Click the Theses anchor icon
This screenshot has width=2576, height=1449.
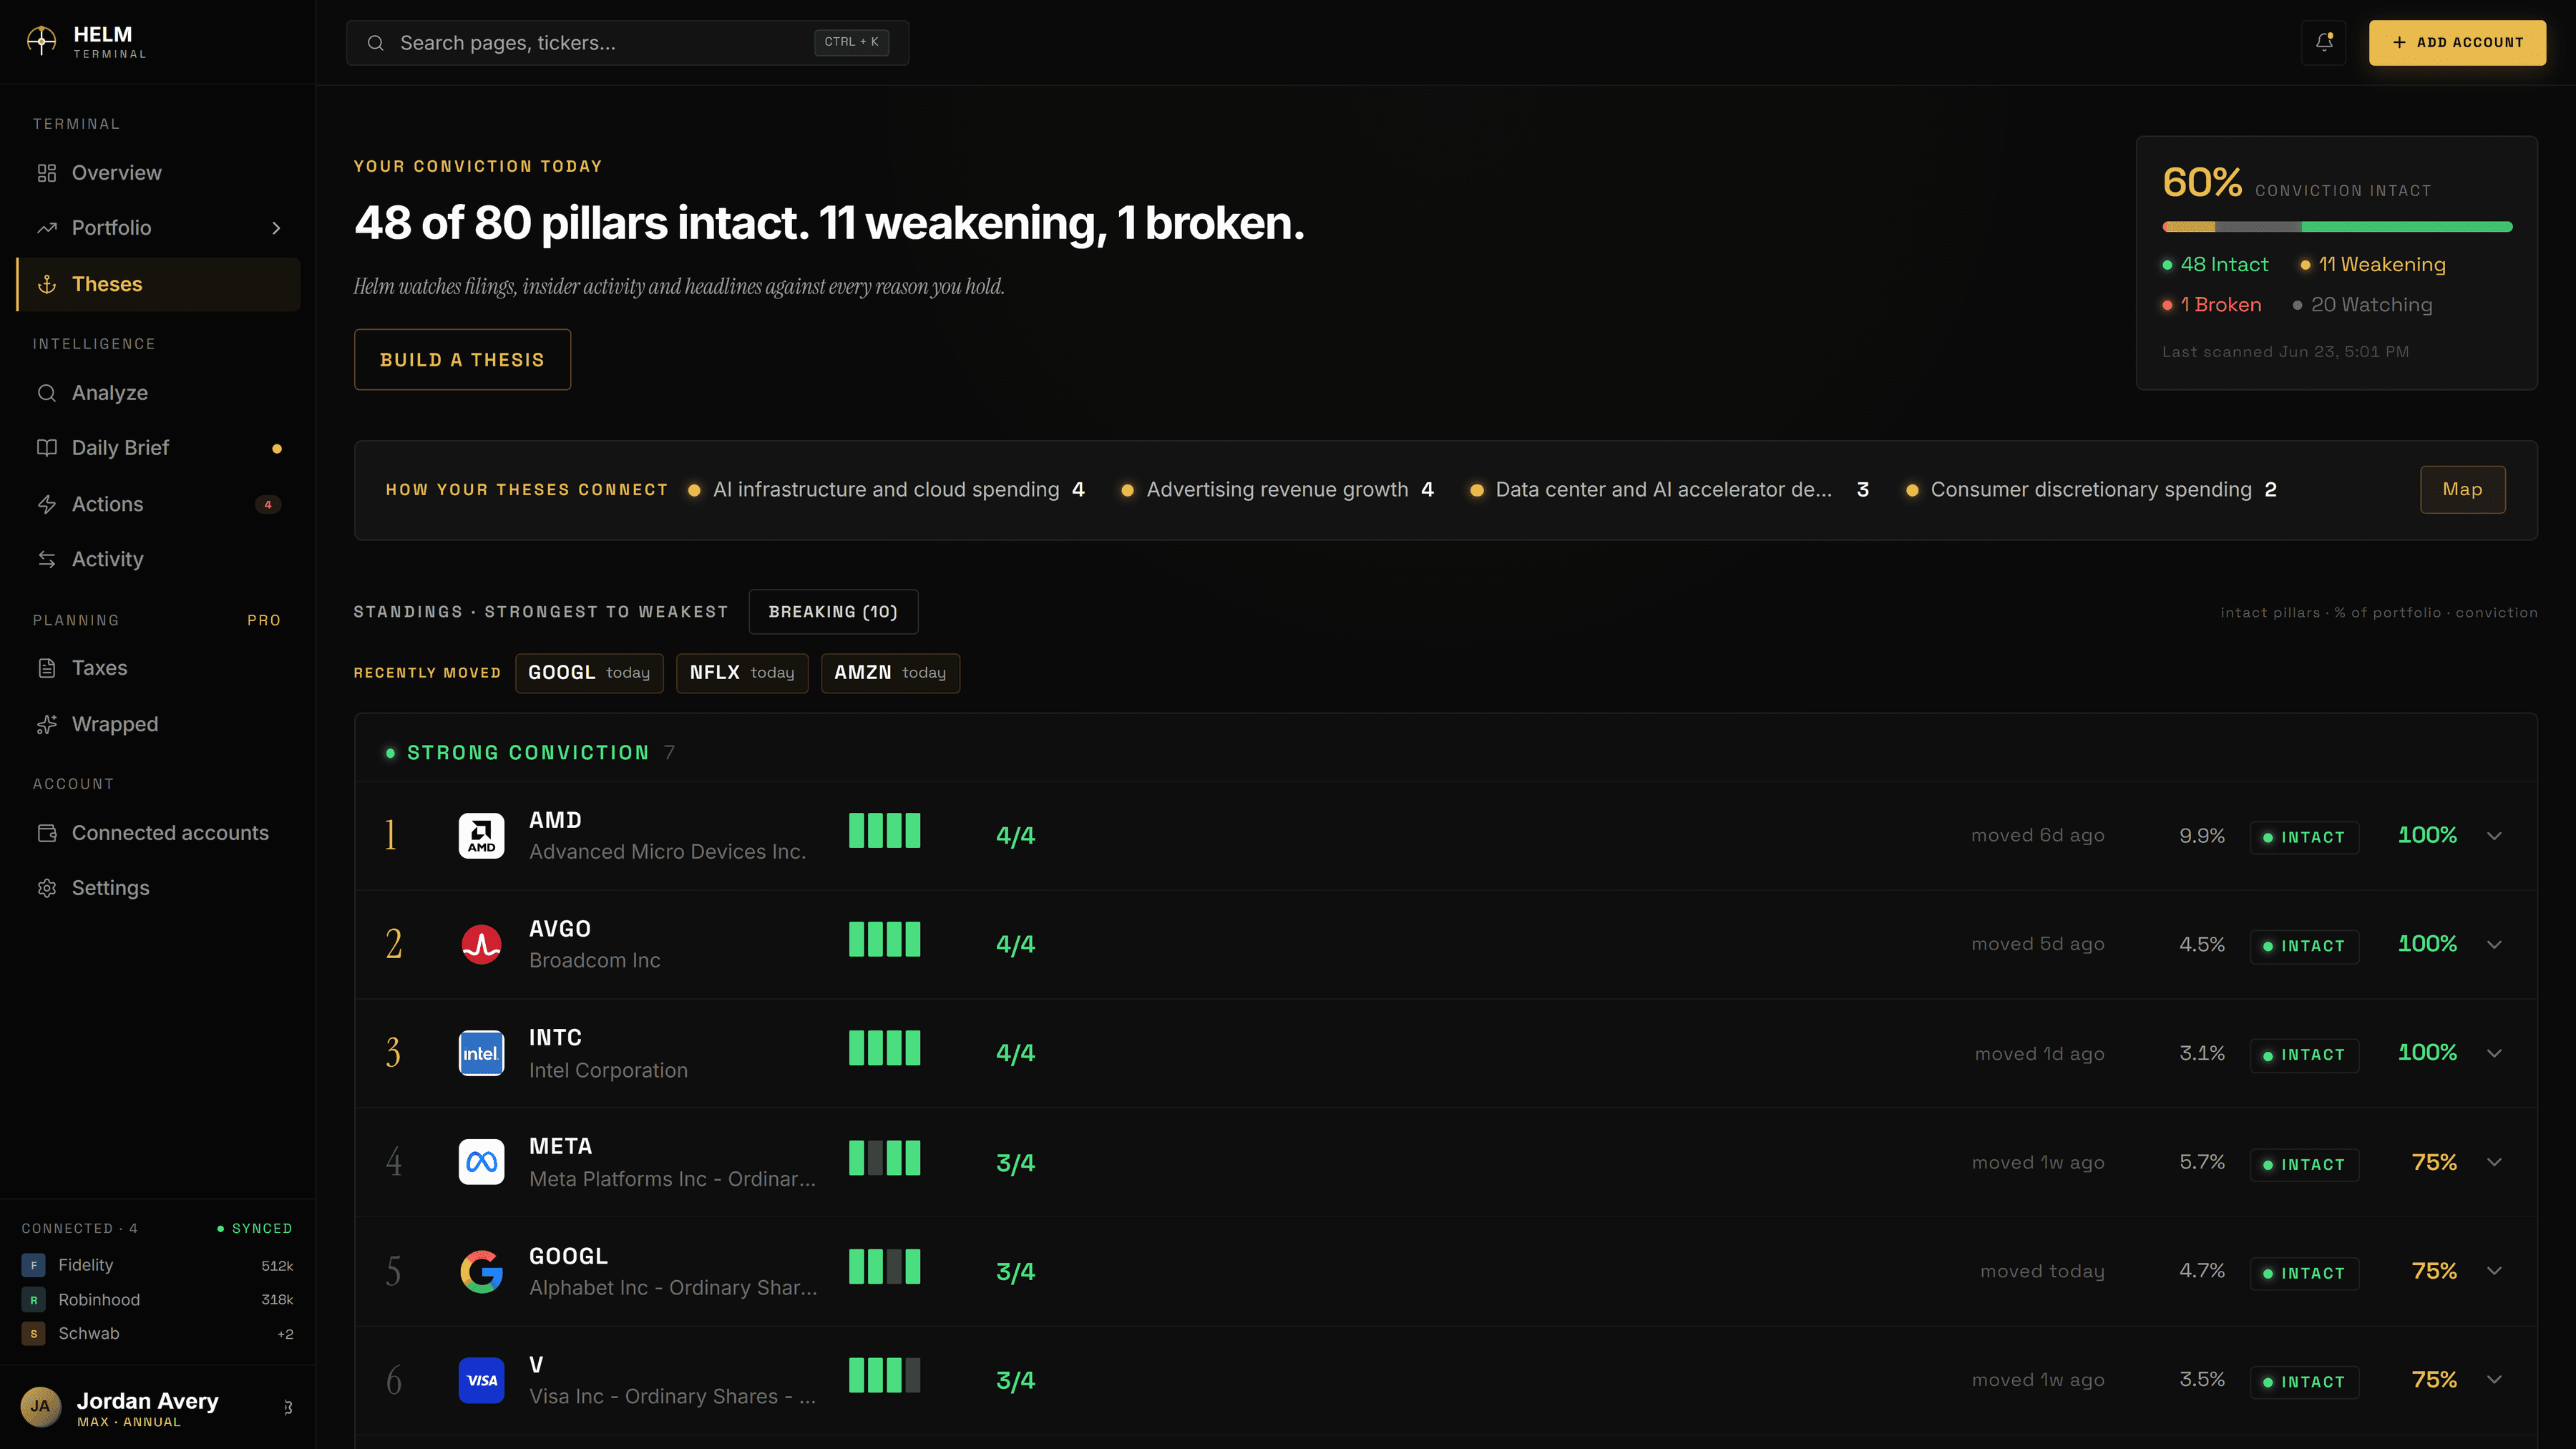tap(47, 284)
